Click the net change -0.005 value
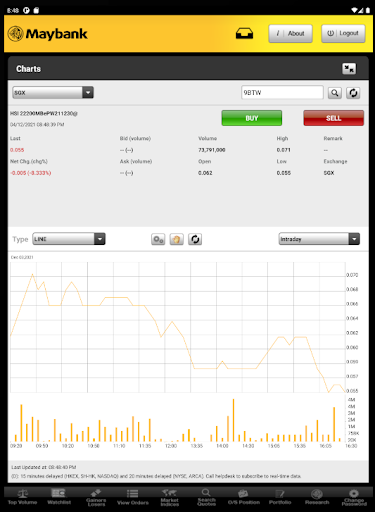This screenshot has width=375, height=512. click(x=31, y=173)
